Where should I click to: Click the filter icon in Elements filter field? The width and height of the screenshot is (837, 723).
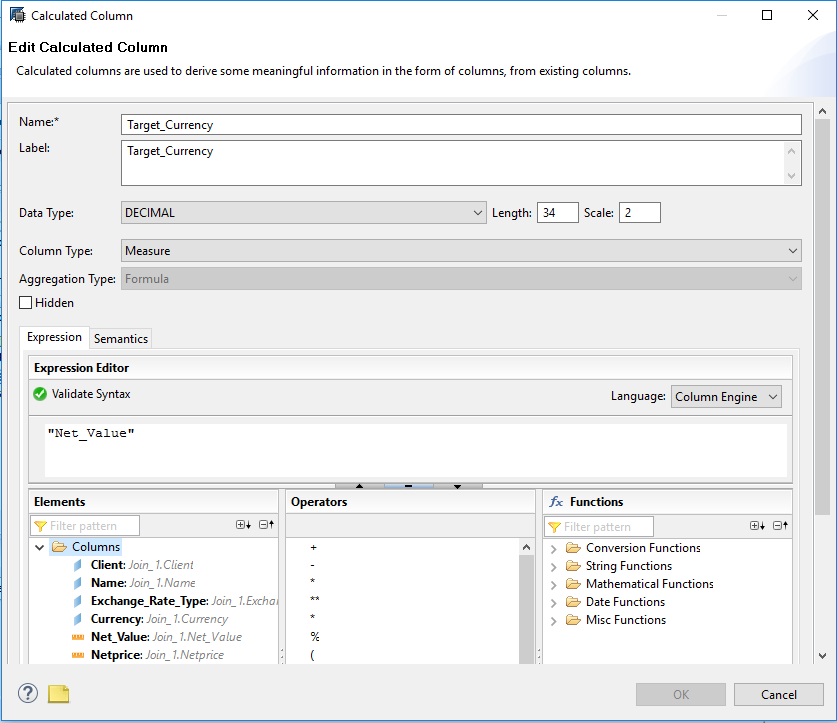point(40,525)
